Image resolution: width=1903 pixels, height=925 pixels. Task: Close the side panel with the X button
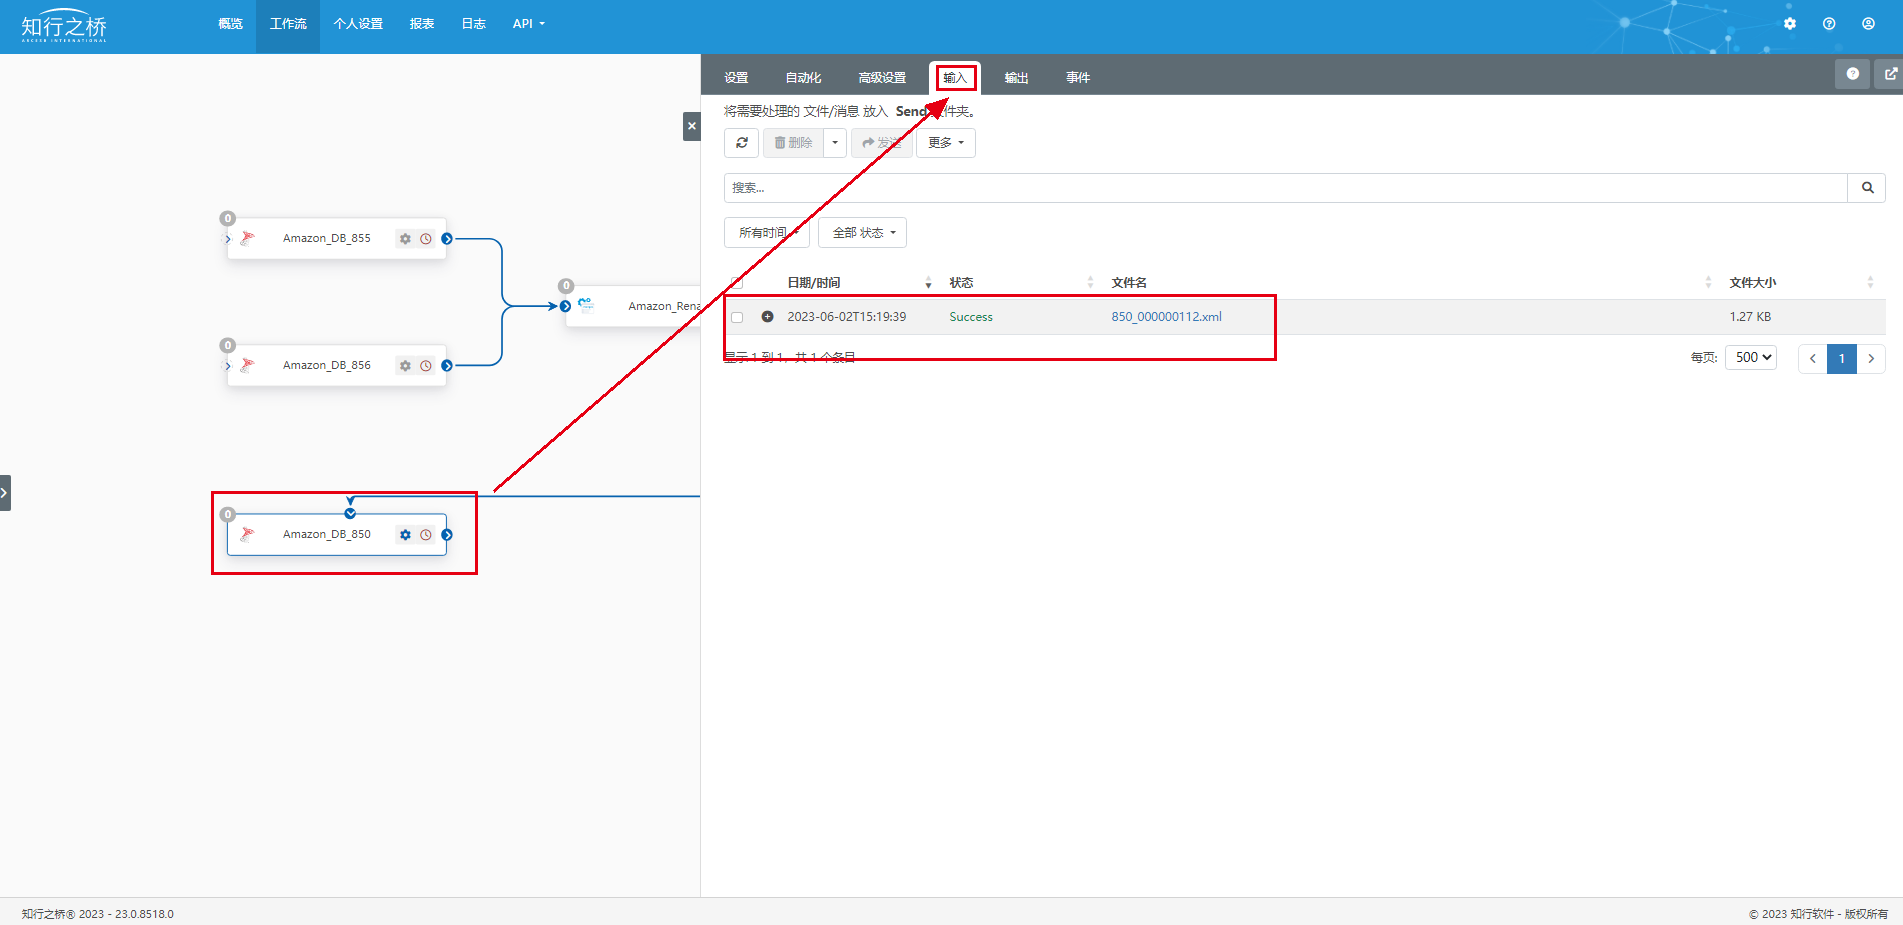(x=691, y=126)
